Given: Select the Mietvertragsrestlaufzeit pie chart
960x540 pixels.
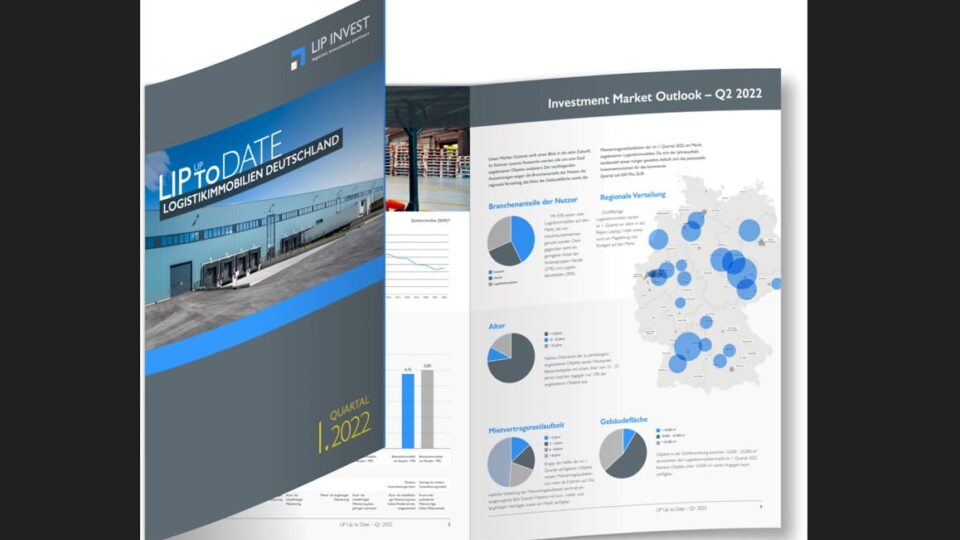Looking at the screenshot, I should click(x=512, y=462).
